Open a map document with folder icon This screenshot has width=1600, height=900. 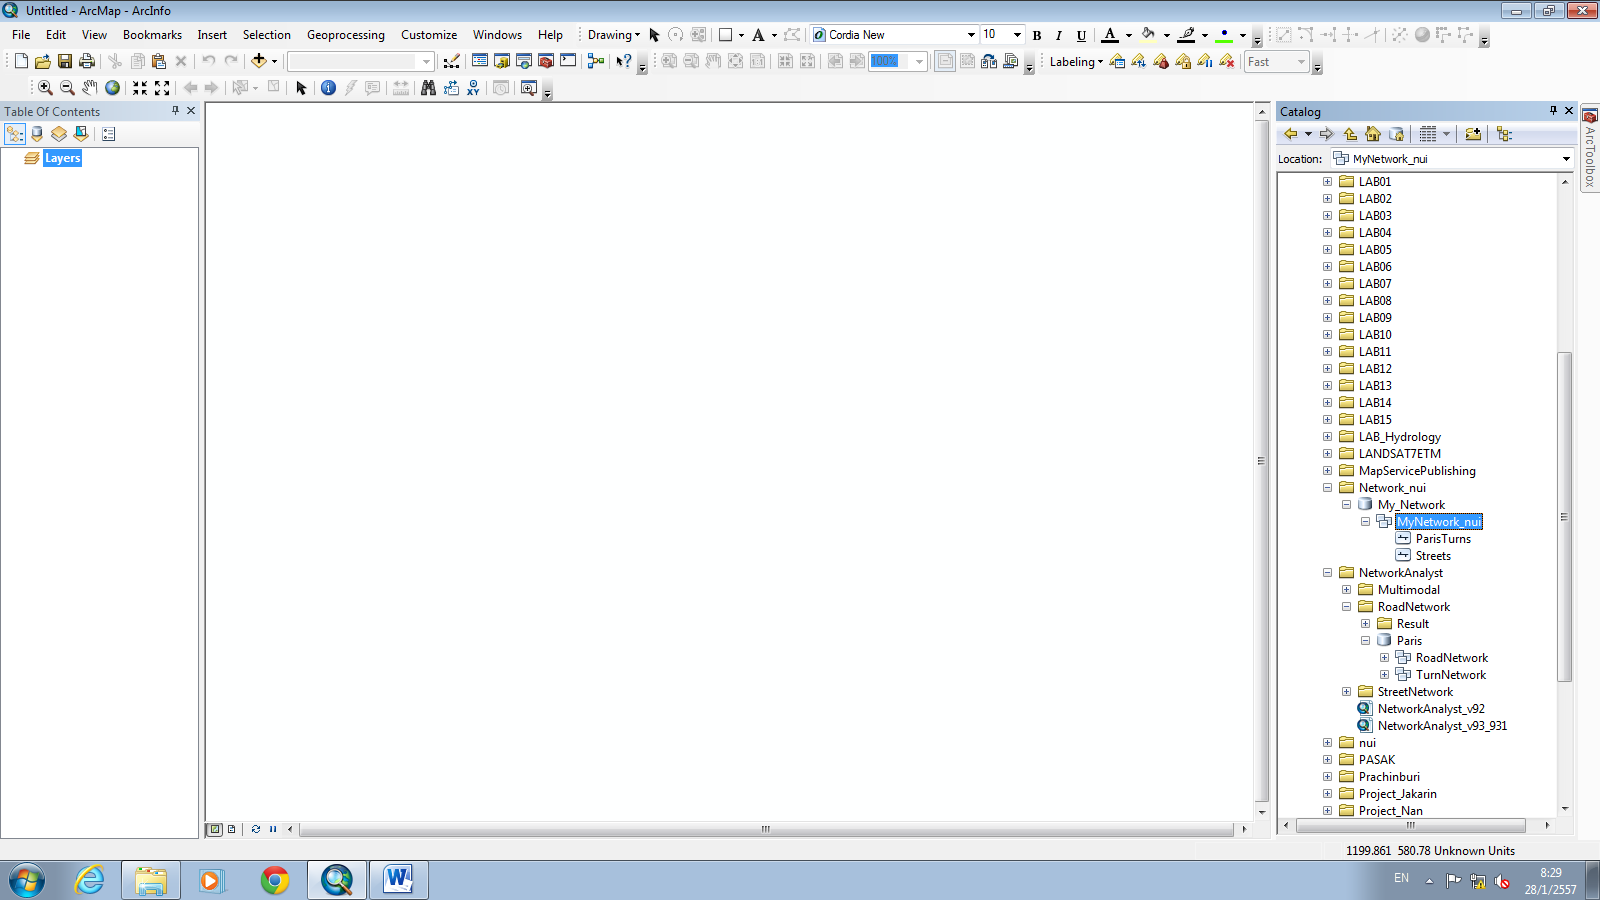(x=43, y=61)
